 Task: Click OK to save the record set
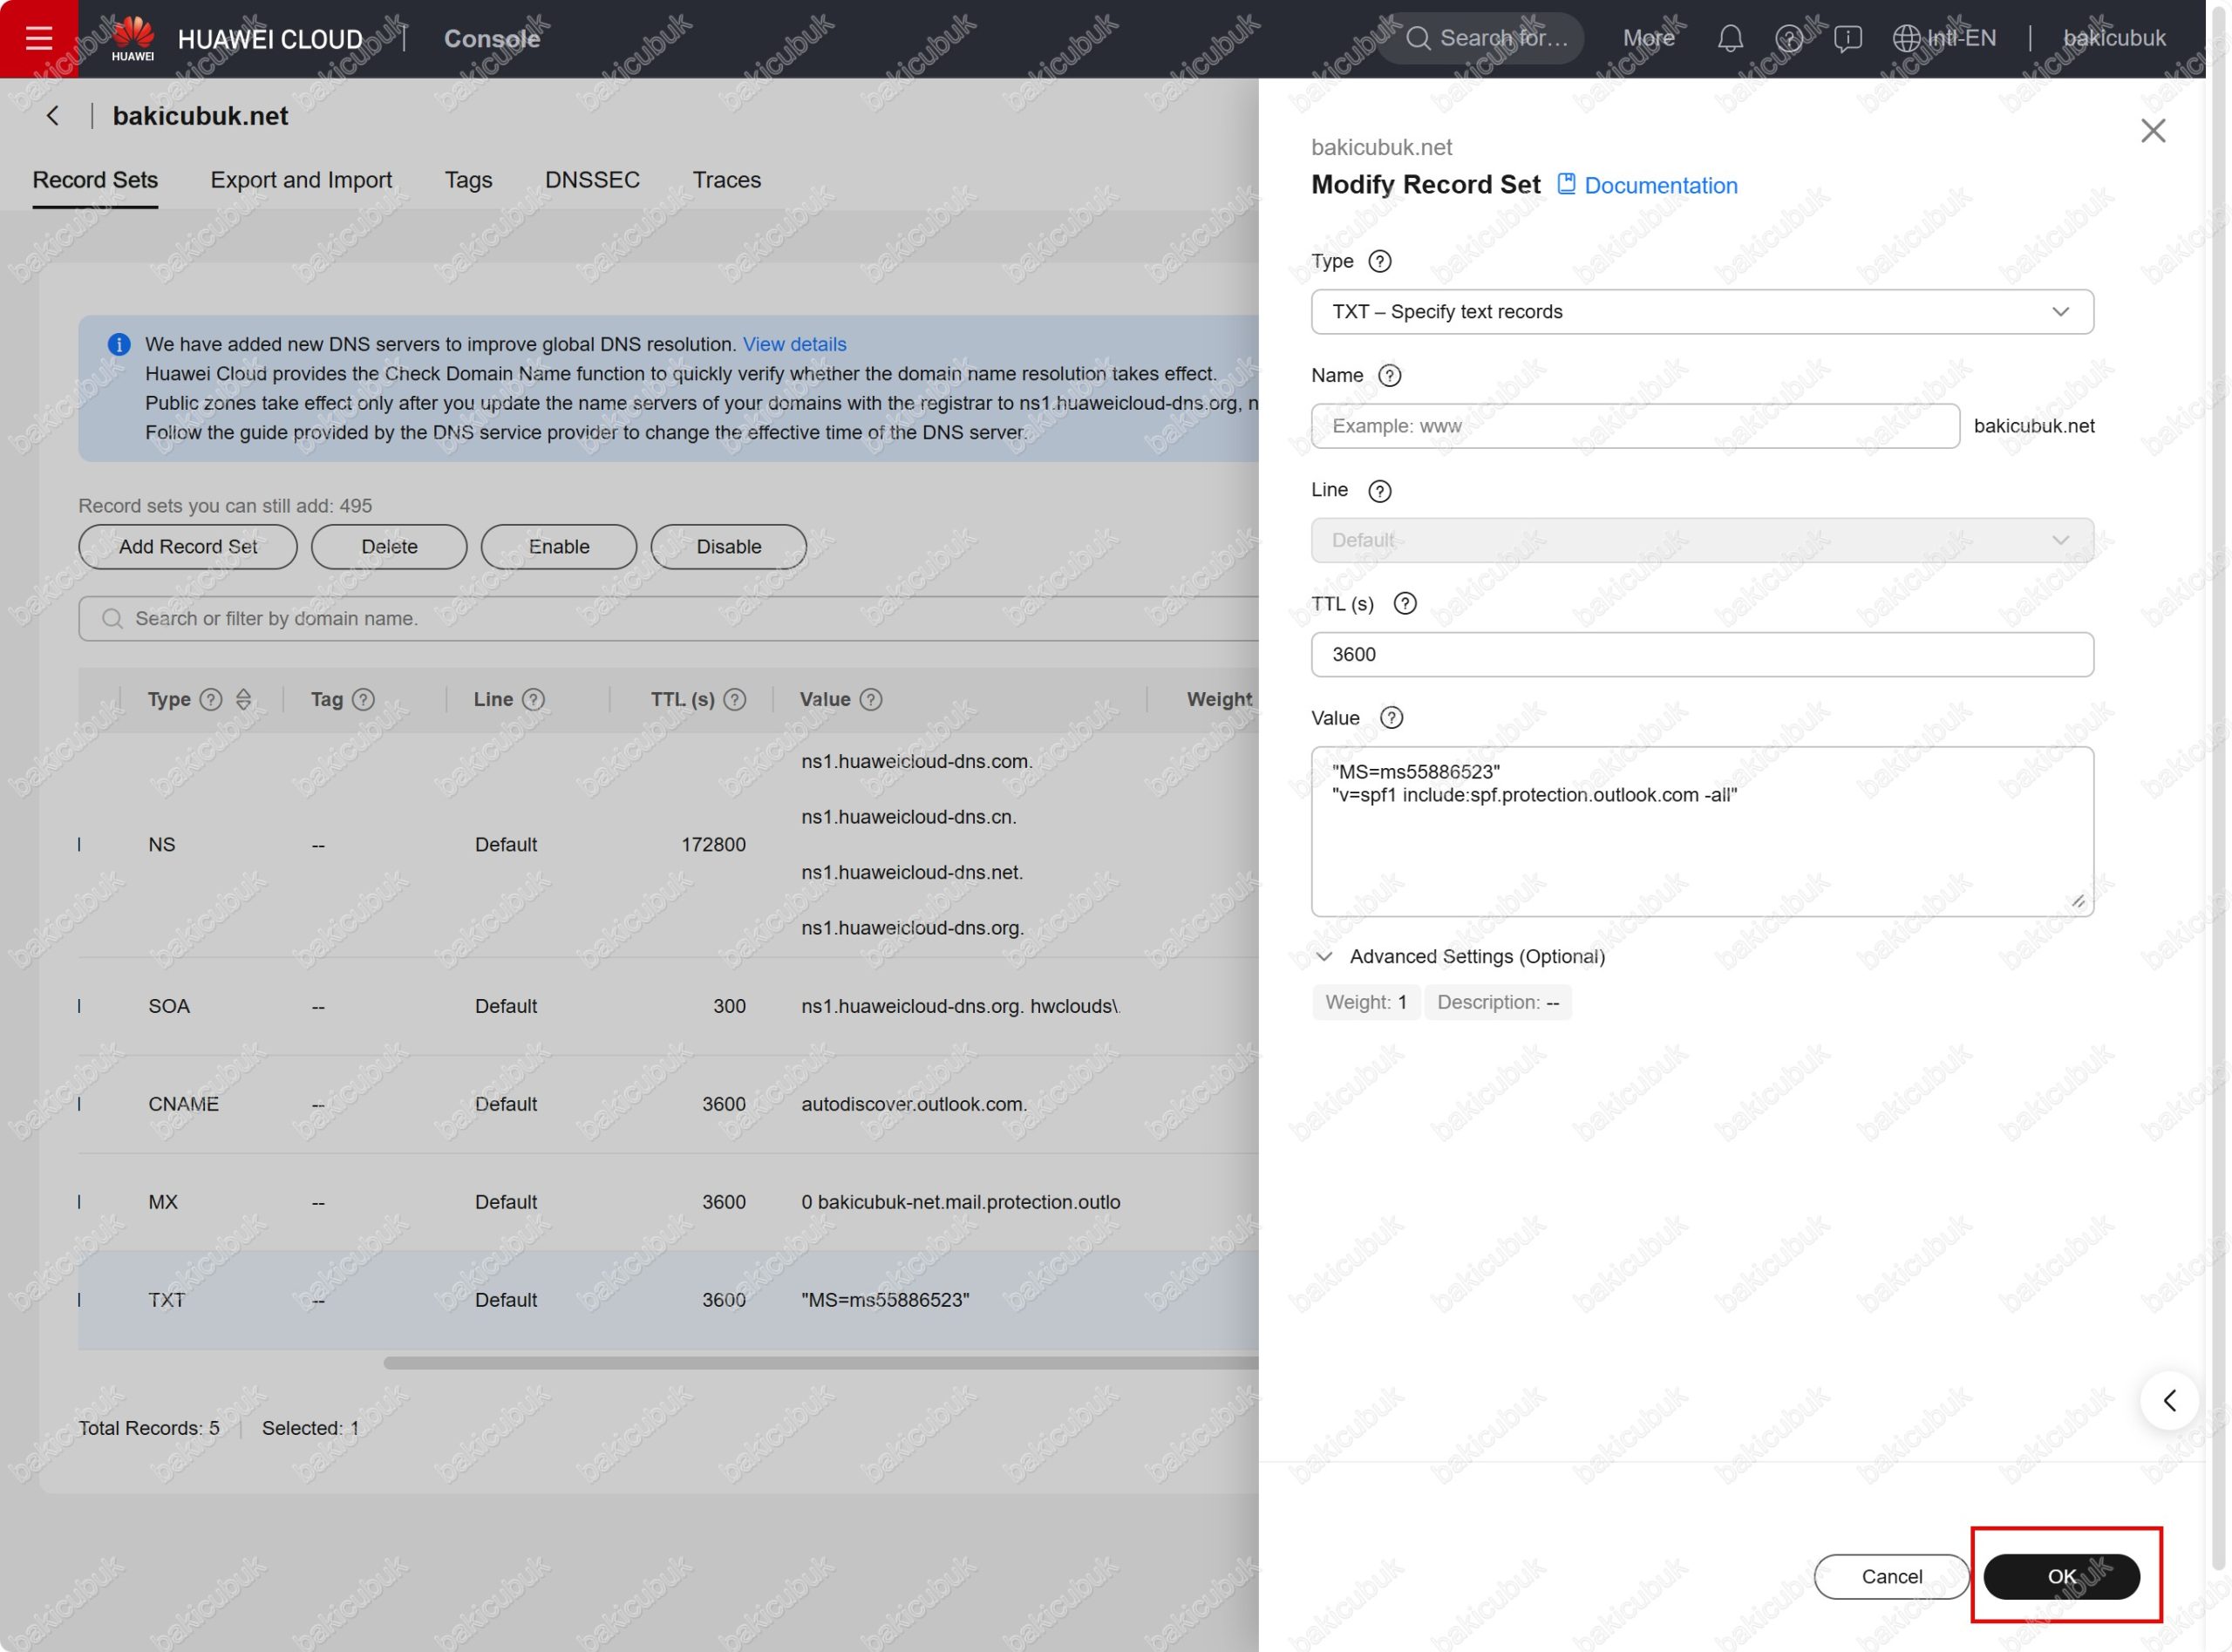(2060, 1576)
